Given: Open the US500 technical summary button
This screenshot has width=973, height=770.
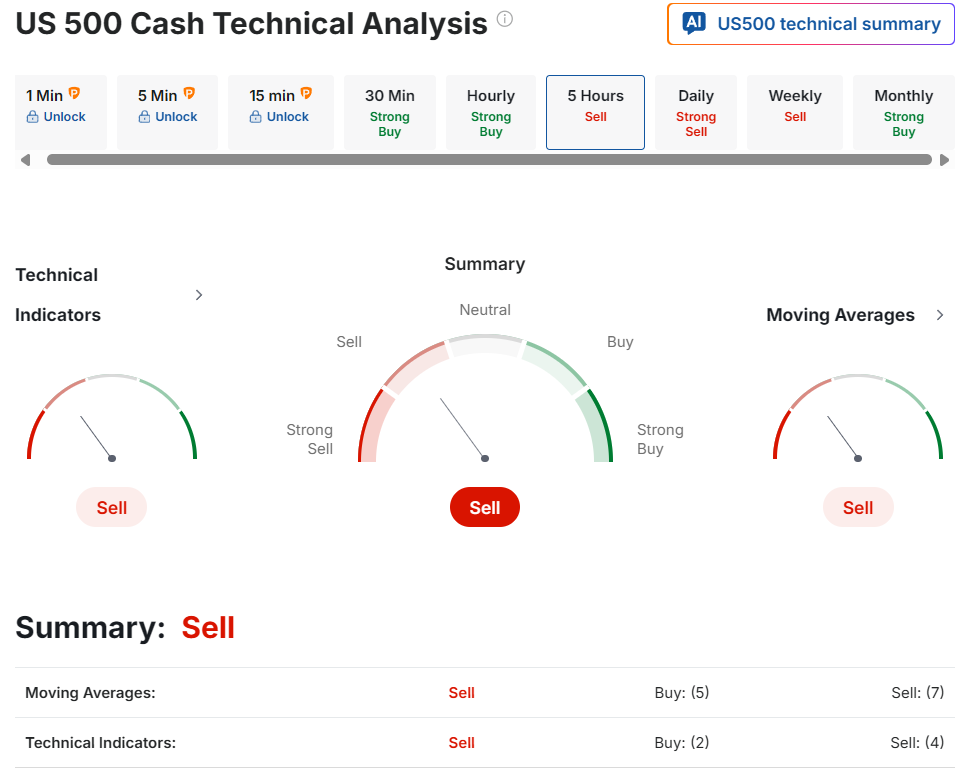Looking at the screenshot, I should point(811,24).
